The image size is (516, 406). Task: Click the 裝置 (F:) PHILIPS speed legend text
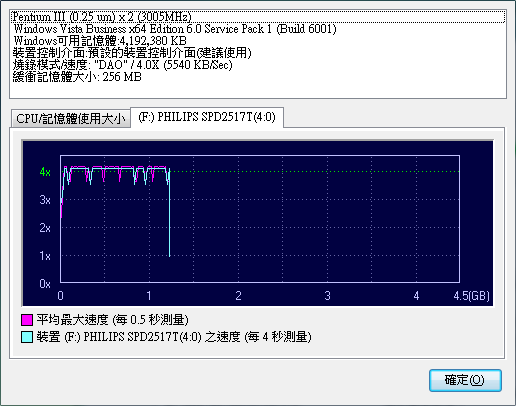coord(174,337)
